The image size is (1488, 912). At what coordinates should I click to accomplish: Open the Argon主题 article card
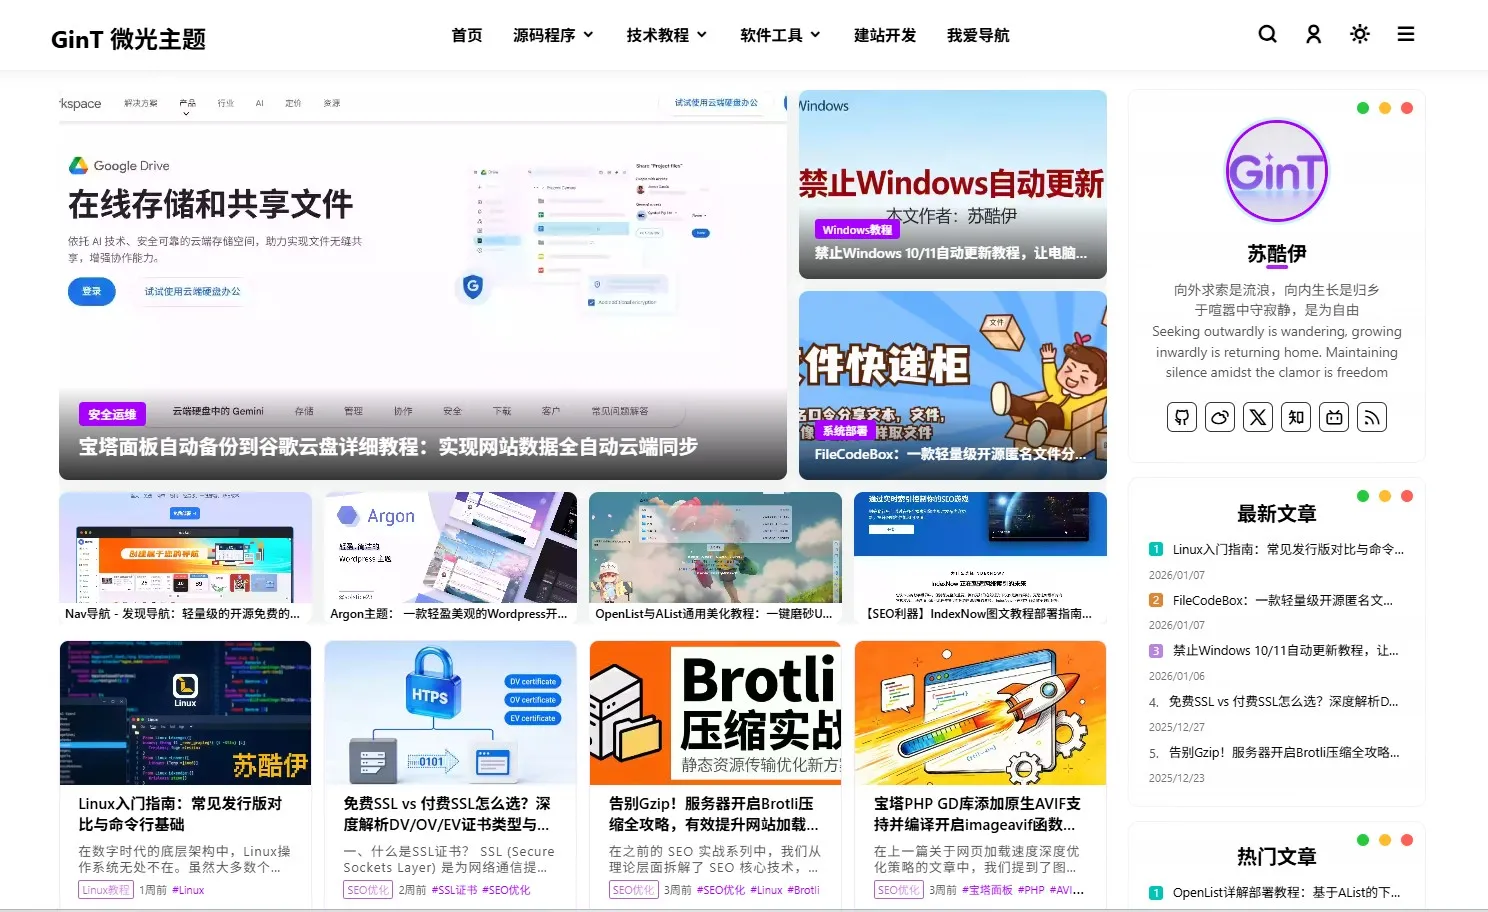[451, 558]
